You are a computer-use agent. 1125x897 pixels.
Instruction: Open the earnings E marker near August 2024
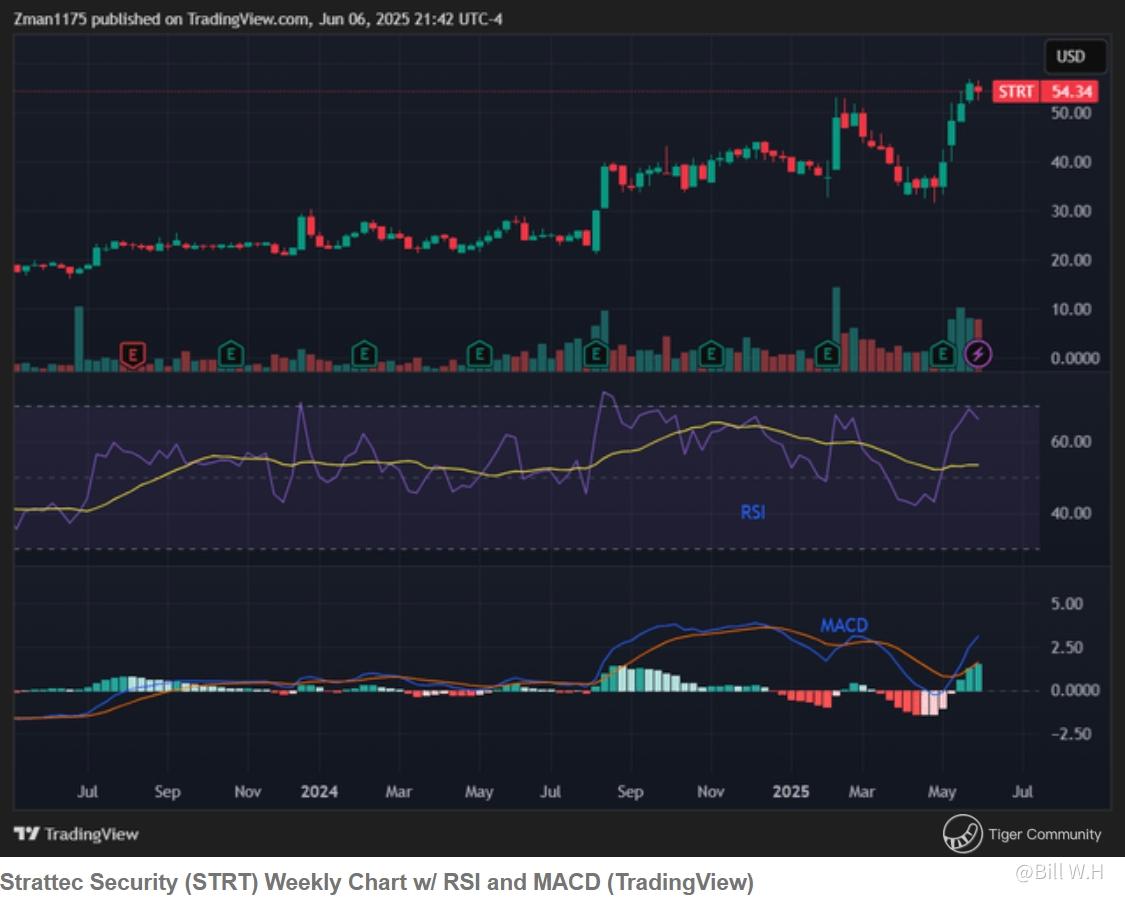(x=596, y=354)
